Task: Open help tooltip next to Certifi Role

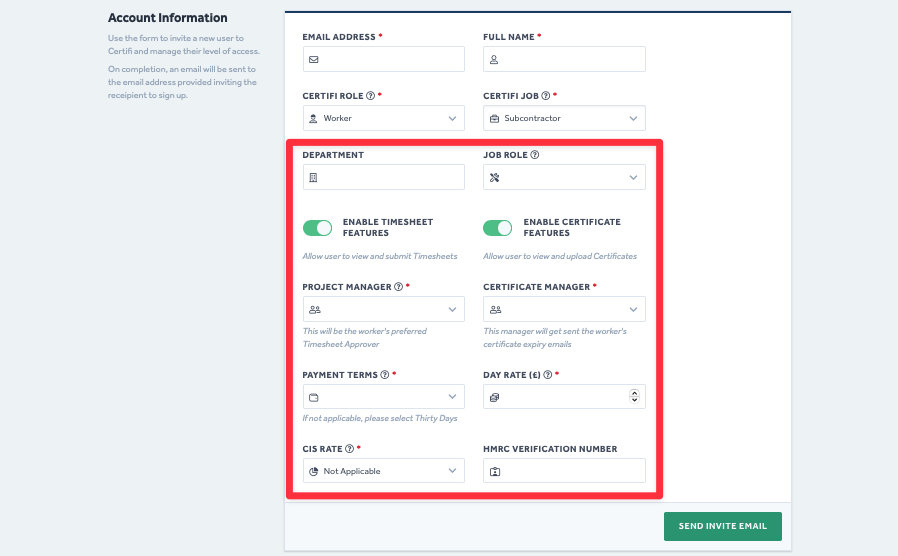Action: click(371, 96)
